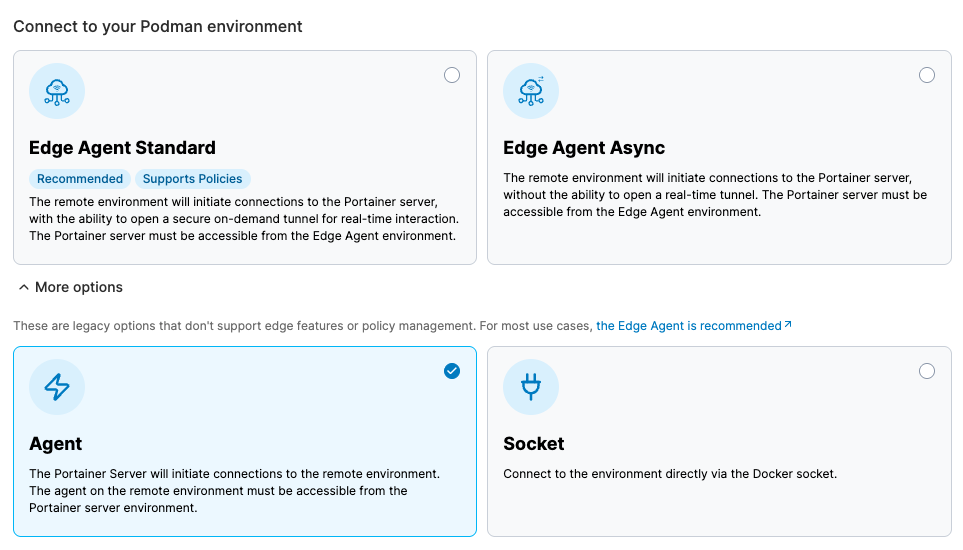The height and width of the screenshot is (550, 963).
Task: Click the More options chevron arrow
Action: point(23,287)
